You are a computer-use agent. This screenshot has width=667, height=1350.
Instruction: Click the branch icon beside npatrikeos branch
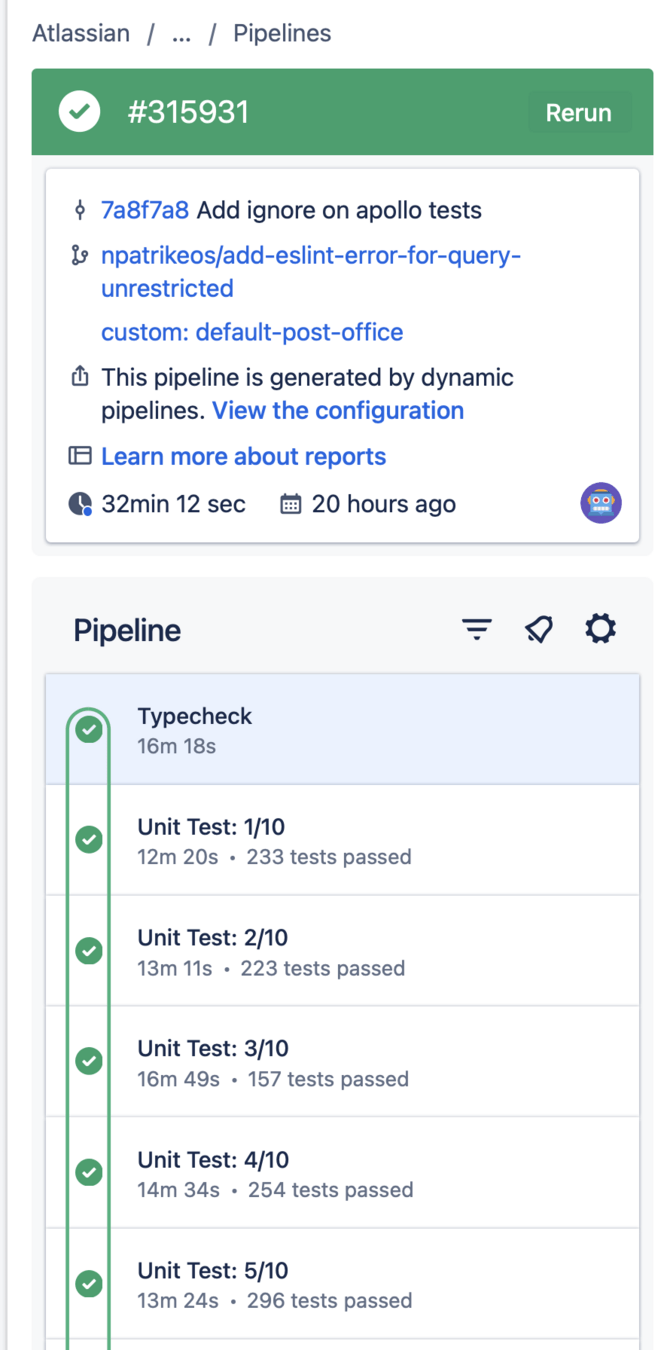80,257
